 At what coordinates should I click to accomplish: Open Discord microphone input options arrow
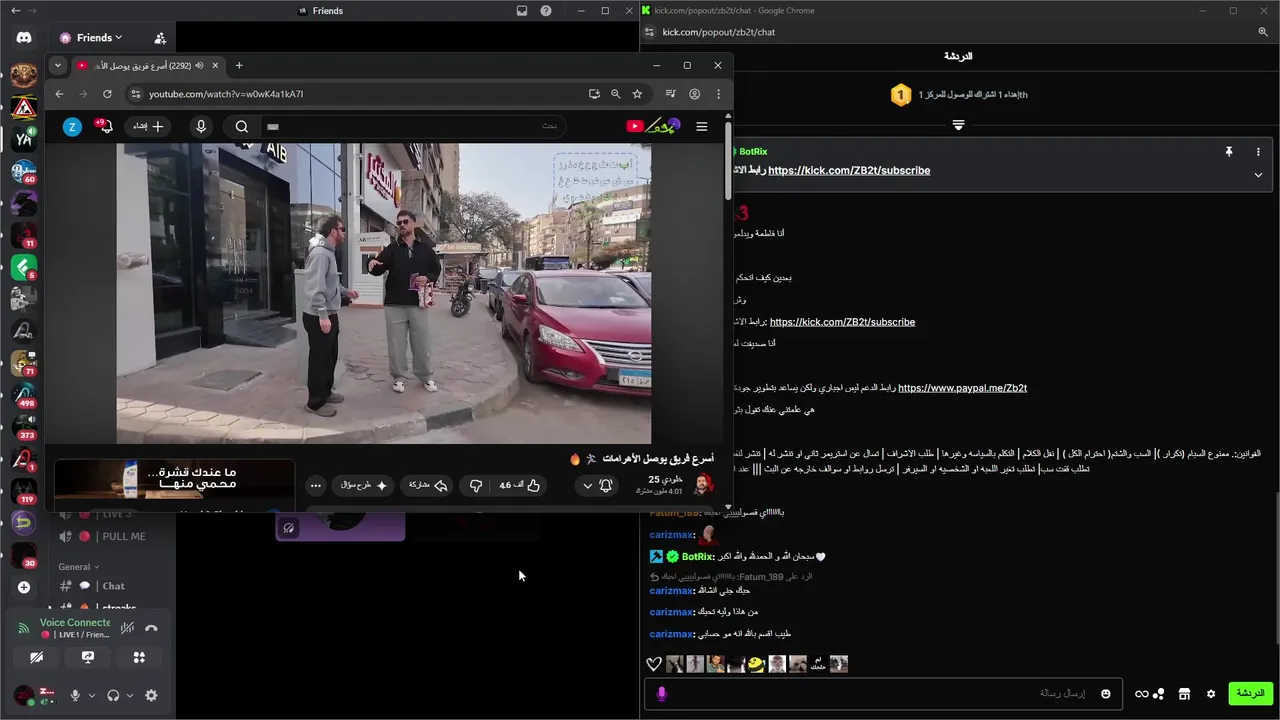[92, 695]
